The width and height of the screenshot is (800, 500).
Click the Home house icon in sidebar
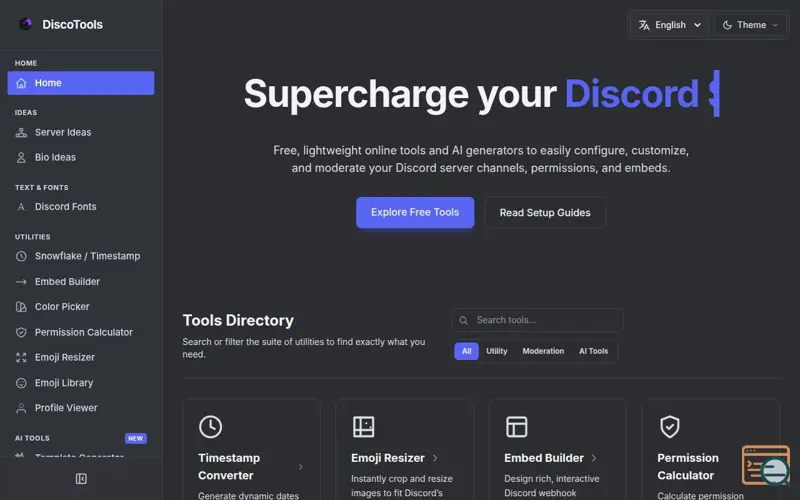[x=21, y=83]
